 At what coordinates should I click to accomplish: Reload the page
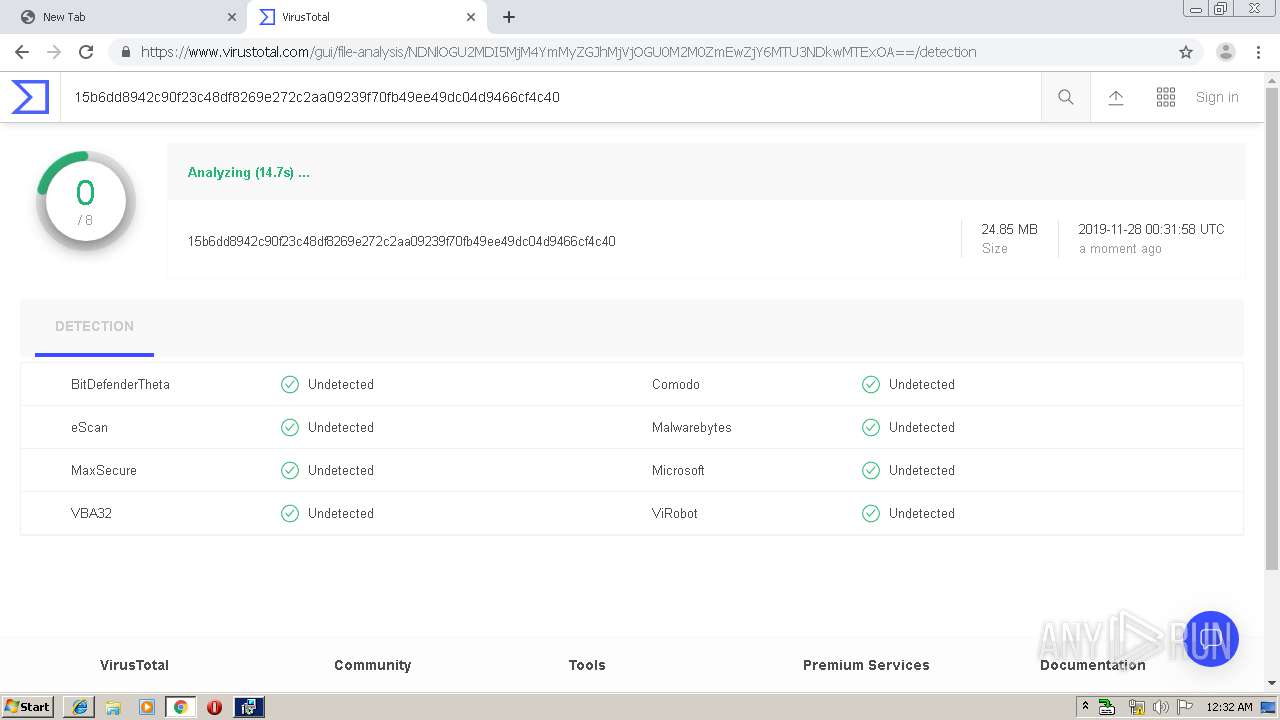tap(86, 52)
